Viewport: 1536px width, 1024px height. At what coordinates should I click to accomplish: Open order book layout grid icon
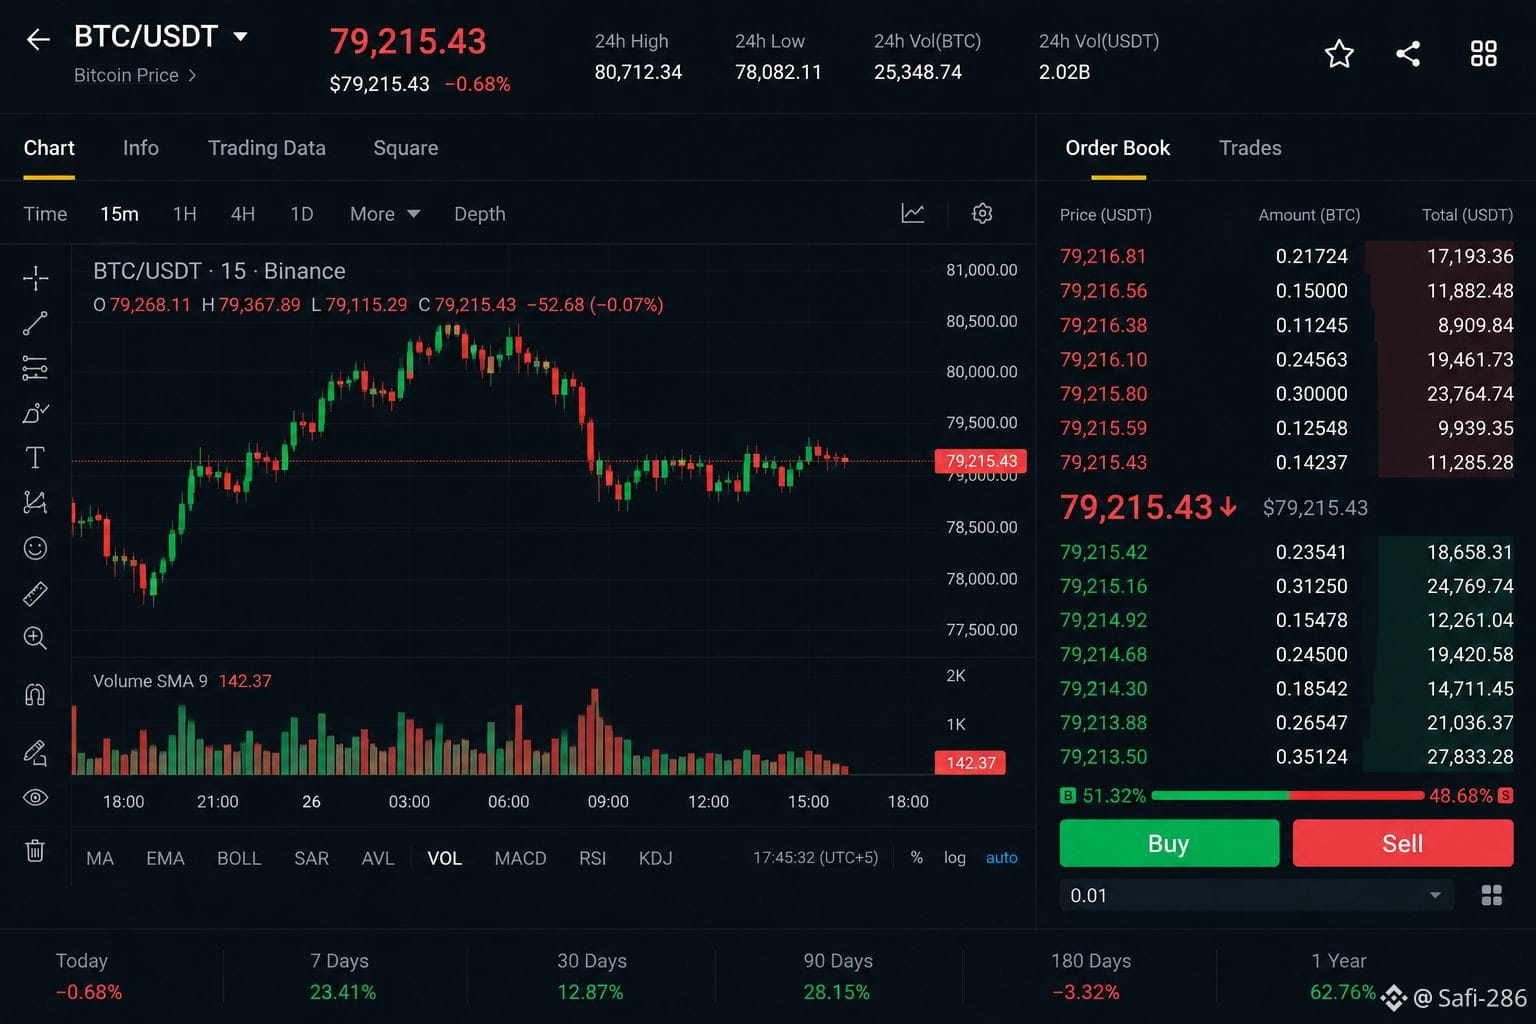(1491, 895)
